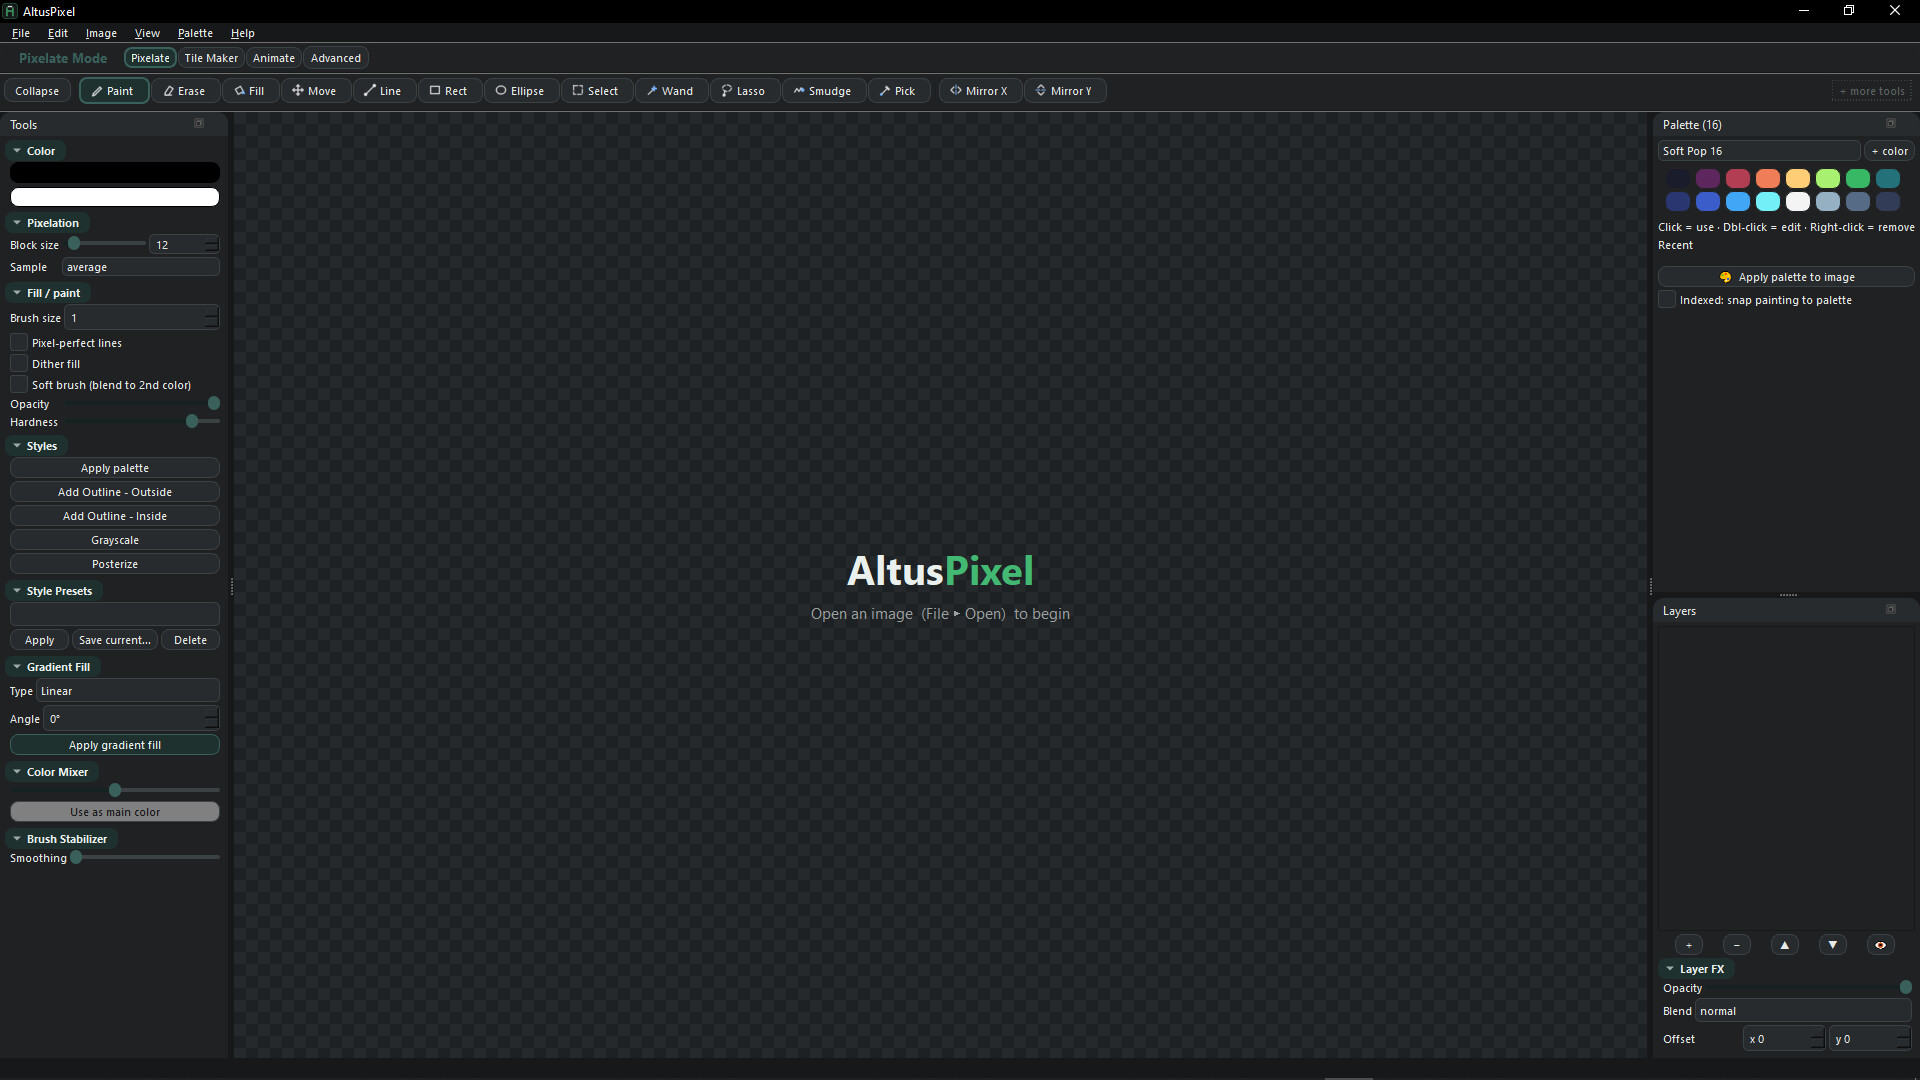This screenshot has height=1080, width=1920.
Task: Click Save current preset button
Action: click(x=115, y=640)
